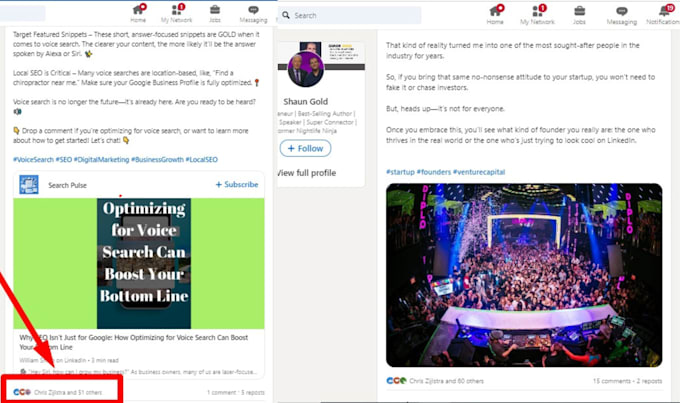Image resolution: width=680 pixels, height=403 pixels.
Task: Click the William byline under the article title
Action: point(69,360)
